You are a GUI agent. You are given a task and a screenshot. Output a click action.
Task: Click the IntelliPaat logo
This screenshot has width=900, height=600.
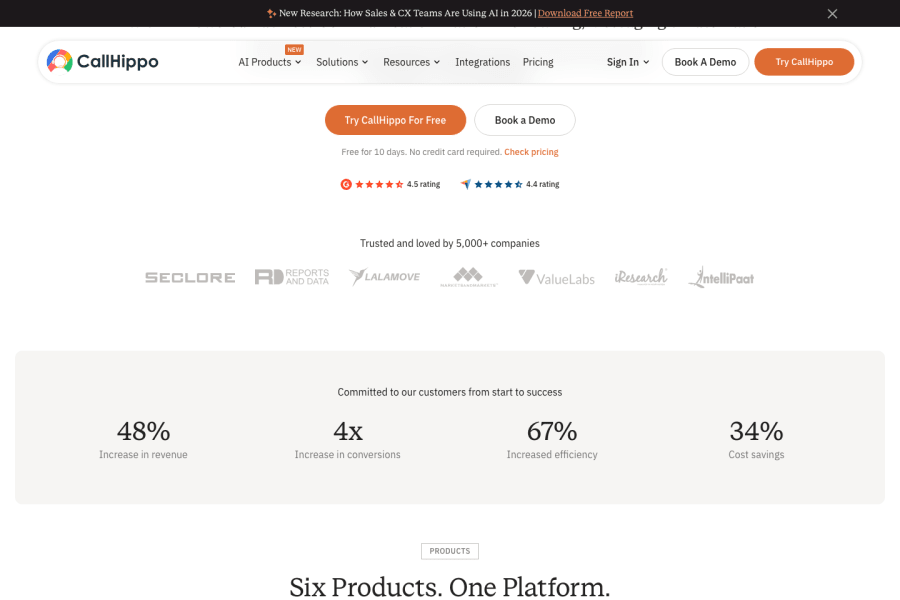[720, 277]
